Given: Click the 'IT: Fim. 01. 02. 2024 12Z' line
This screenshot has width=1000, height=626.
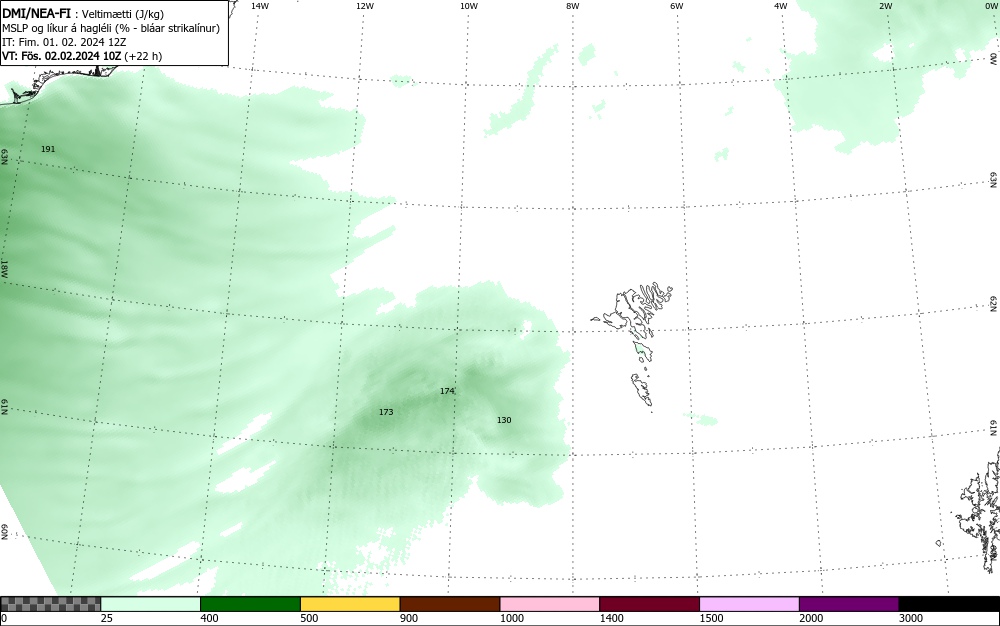Looking at the screenshot, I should click(64, 42).
